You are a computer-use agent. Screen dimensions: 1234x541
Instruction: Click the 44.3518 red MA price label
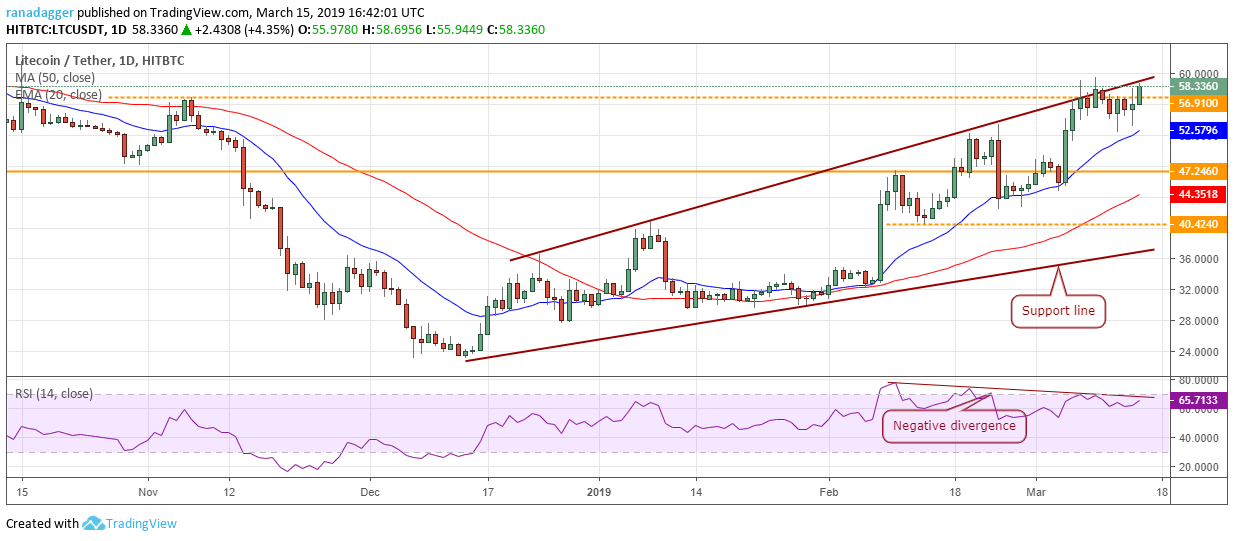coord(1199,194)
